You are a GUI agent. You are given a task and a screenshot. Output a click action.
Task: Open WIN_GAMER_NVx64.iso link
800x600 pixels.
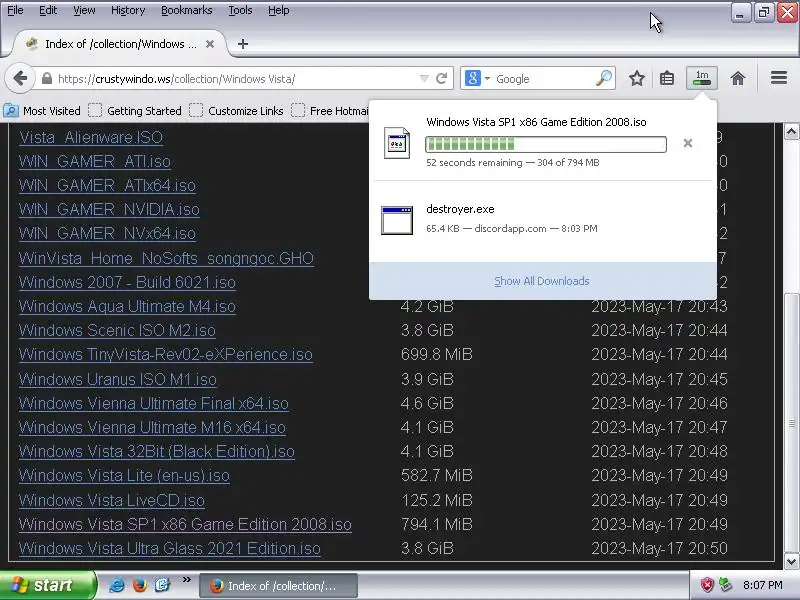(x=107, y=233)
